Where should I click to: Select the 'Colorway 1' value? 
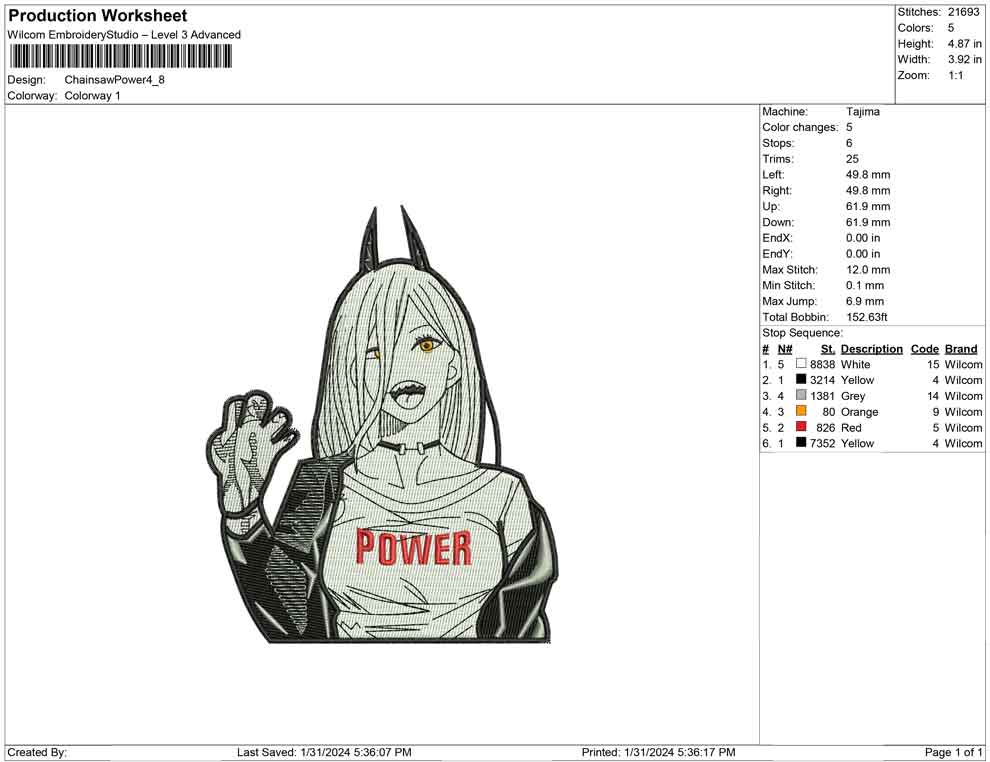(92, 96)
